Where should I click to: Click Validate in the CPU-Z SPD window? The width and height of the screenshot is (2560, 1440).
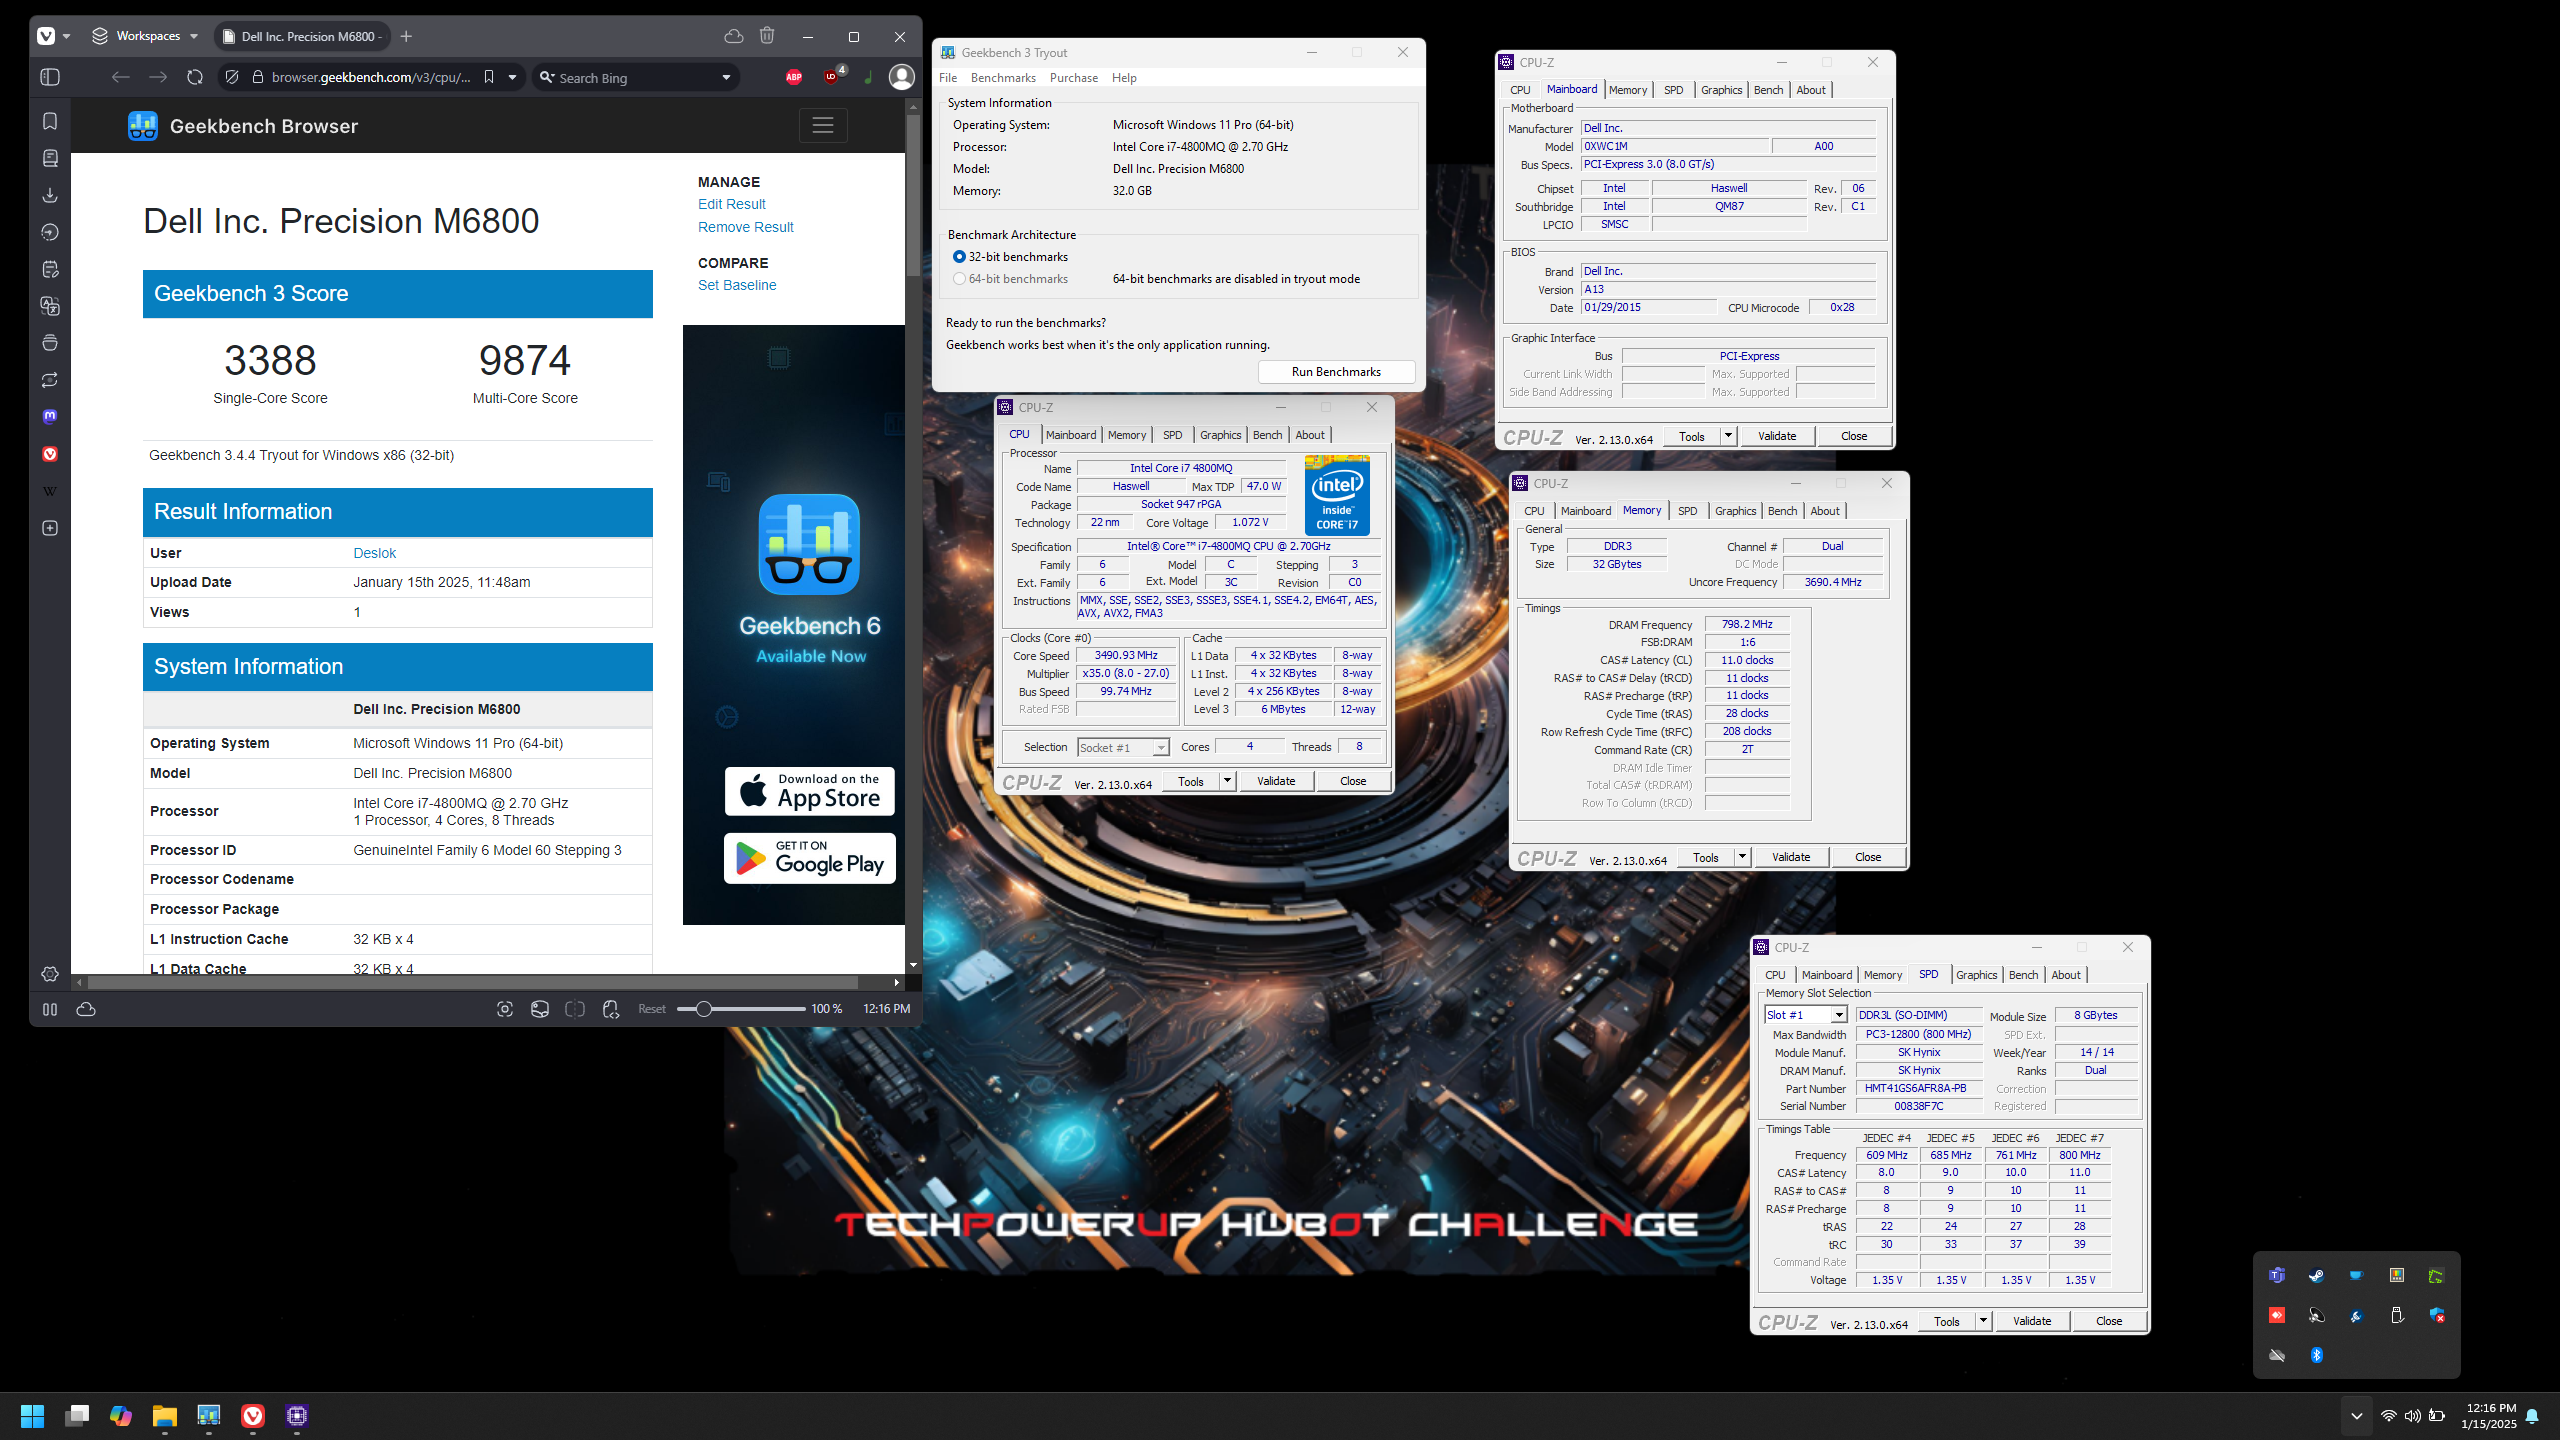(2031, 1321)
